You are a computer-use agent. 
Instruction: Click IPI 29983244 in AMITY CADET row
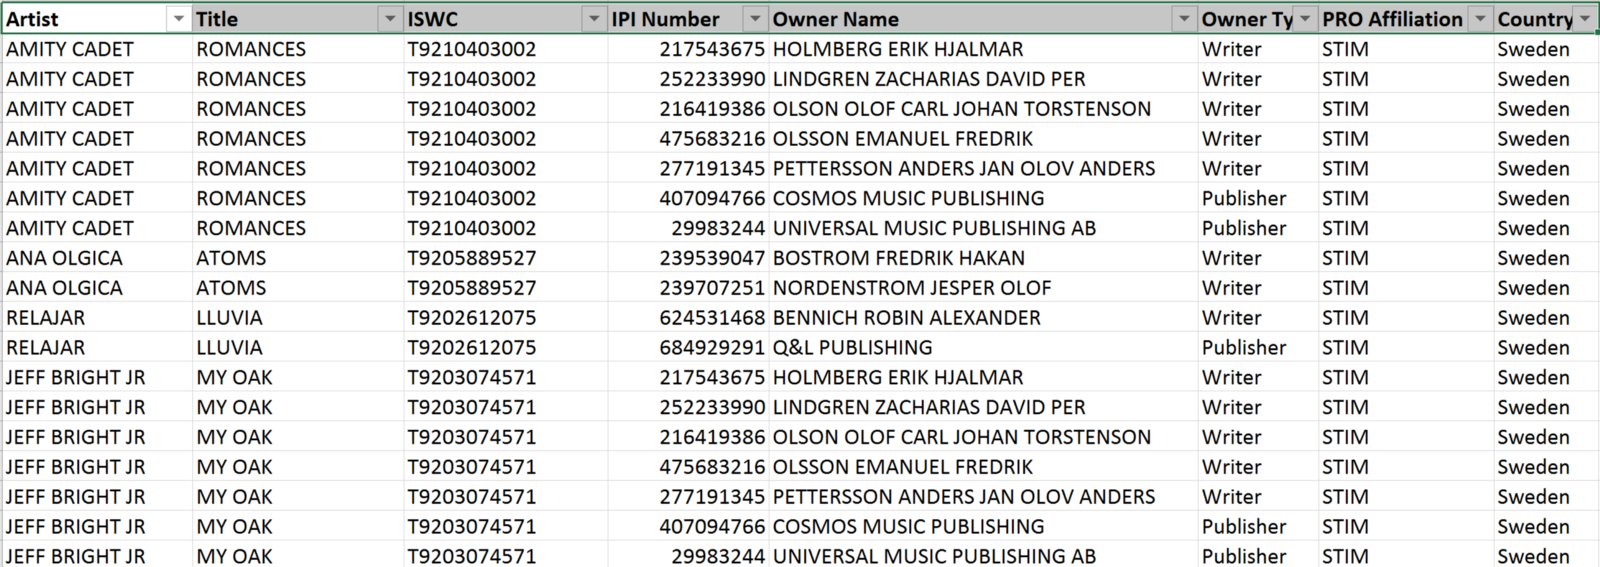[689, 228]
